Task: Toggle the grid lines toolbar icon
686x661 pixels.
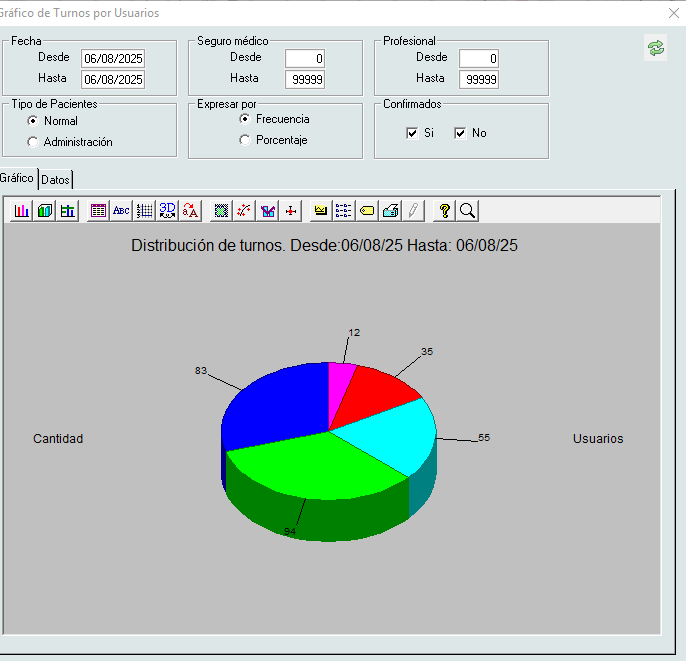Action: [144, 210]
